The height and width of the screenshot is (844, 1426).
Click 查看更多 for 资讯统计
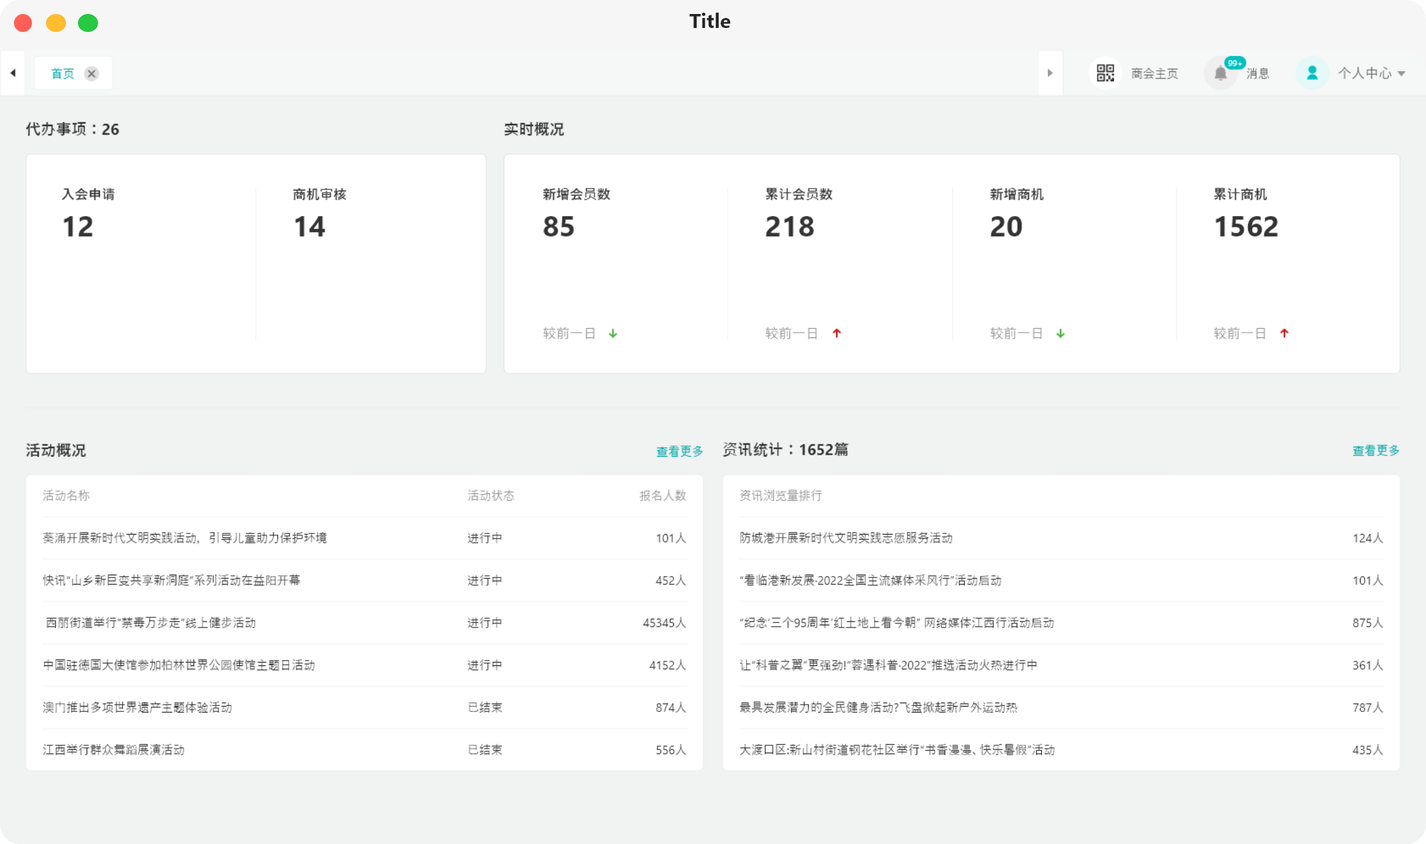(x=1375, y=451)
